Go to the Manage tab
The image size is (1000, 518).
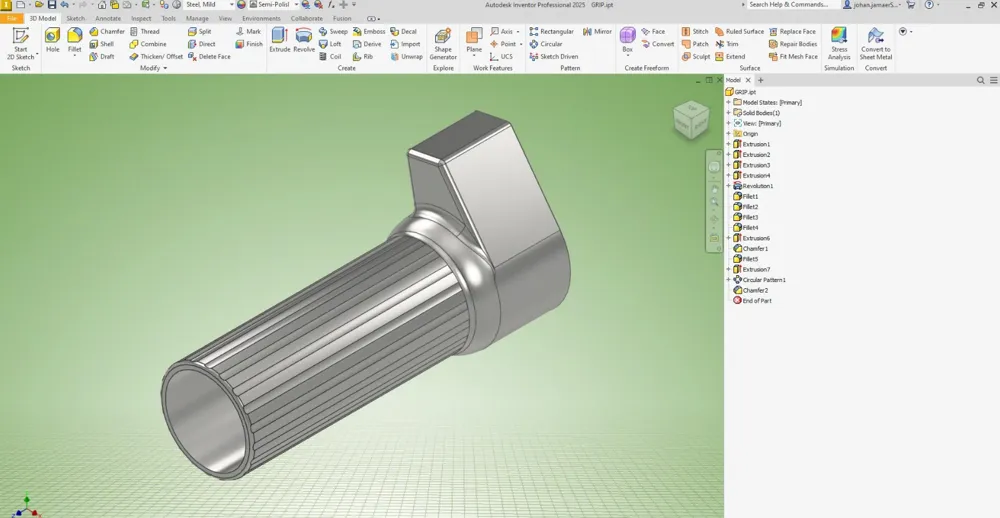(x=197, y=18)
